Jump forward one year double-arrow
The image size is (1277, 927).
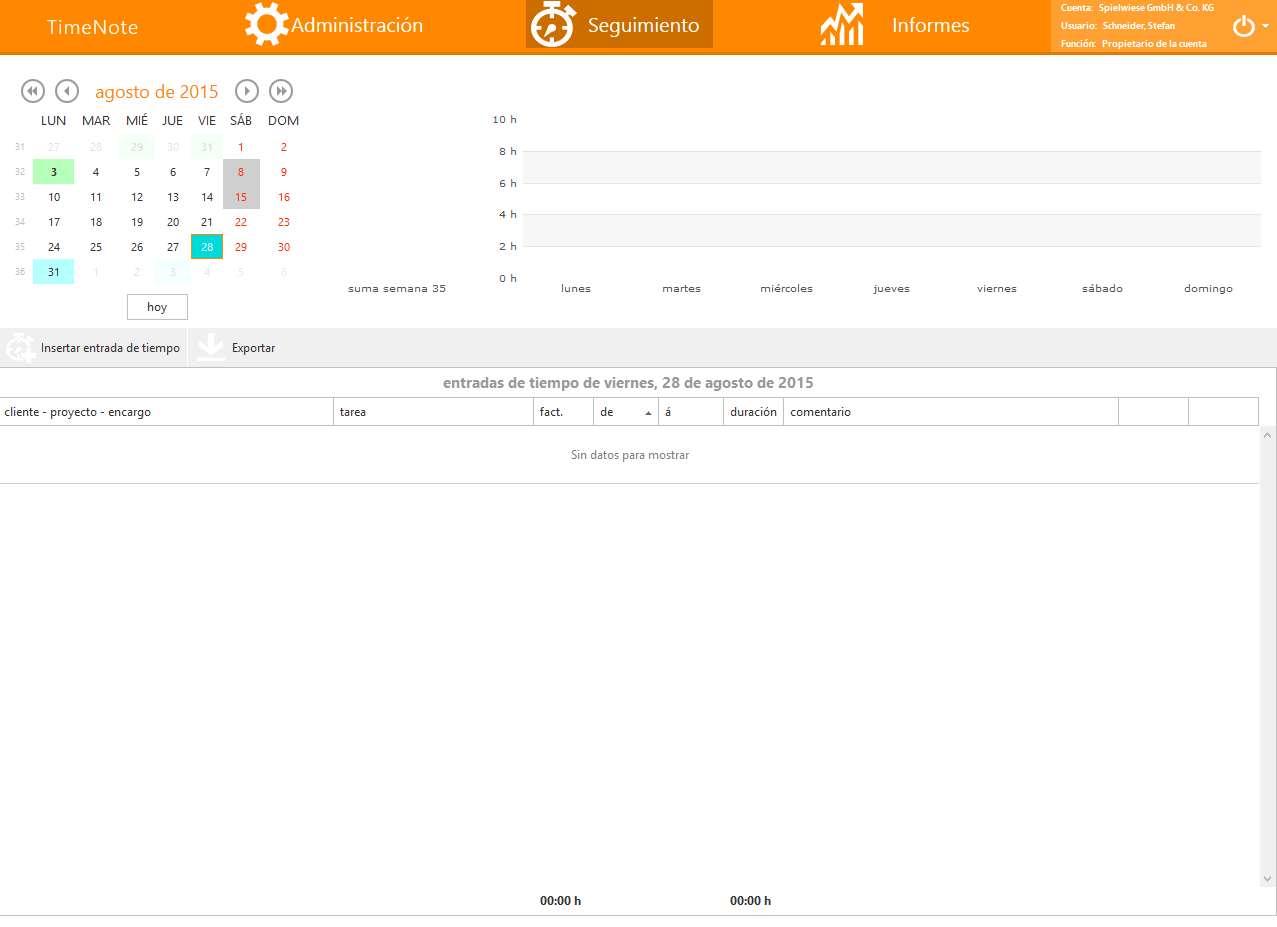[x=281, y=91]
